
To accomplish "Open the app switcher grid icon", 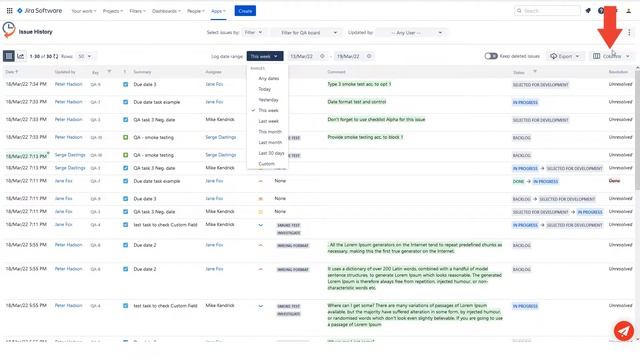I will click(9, 11).
